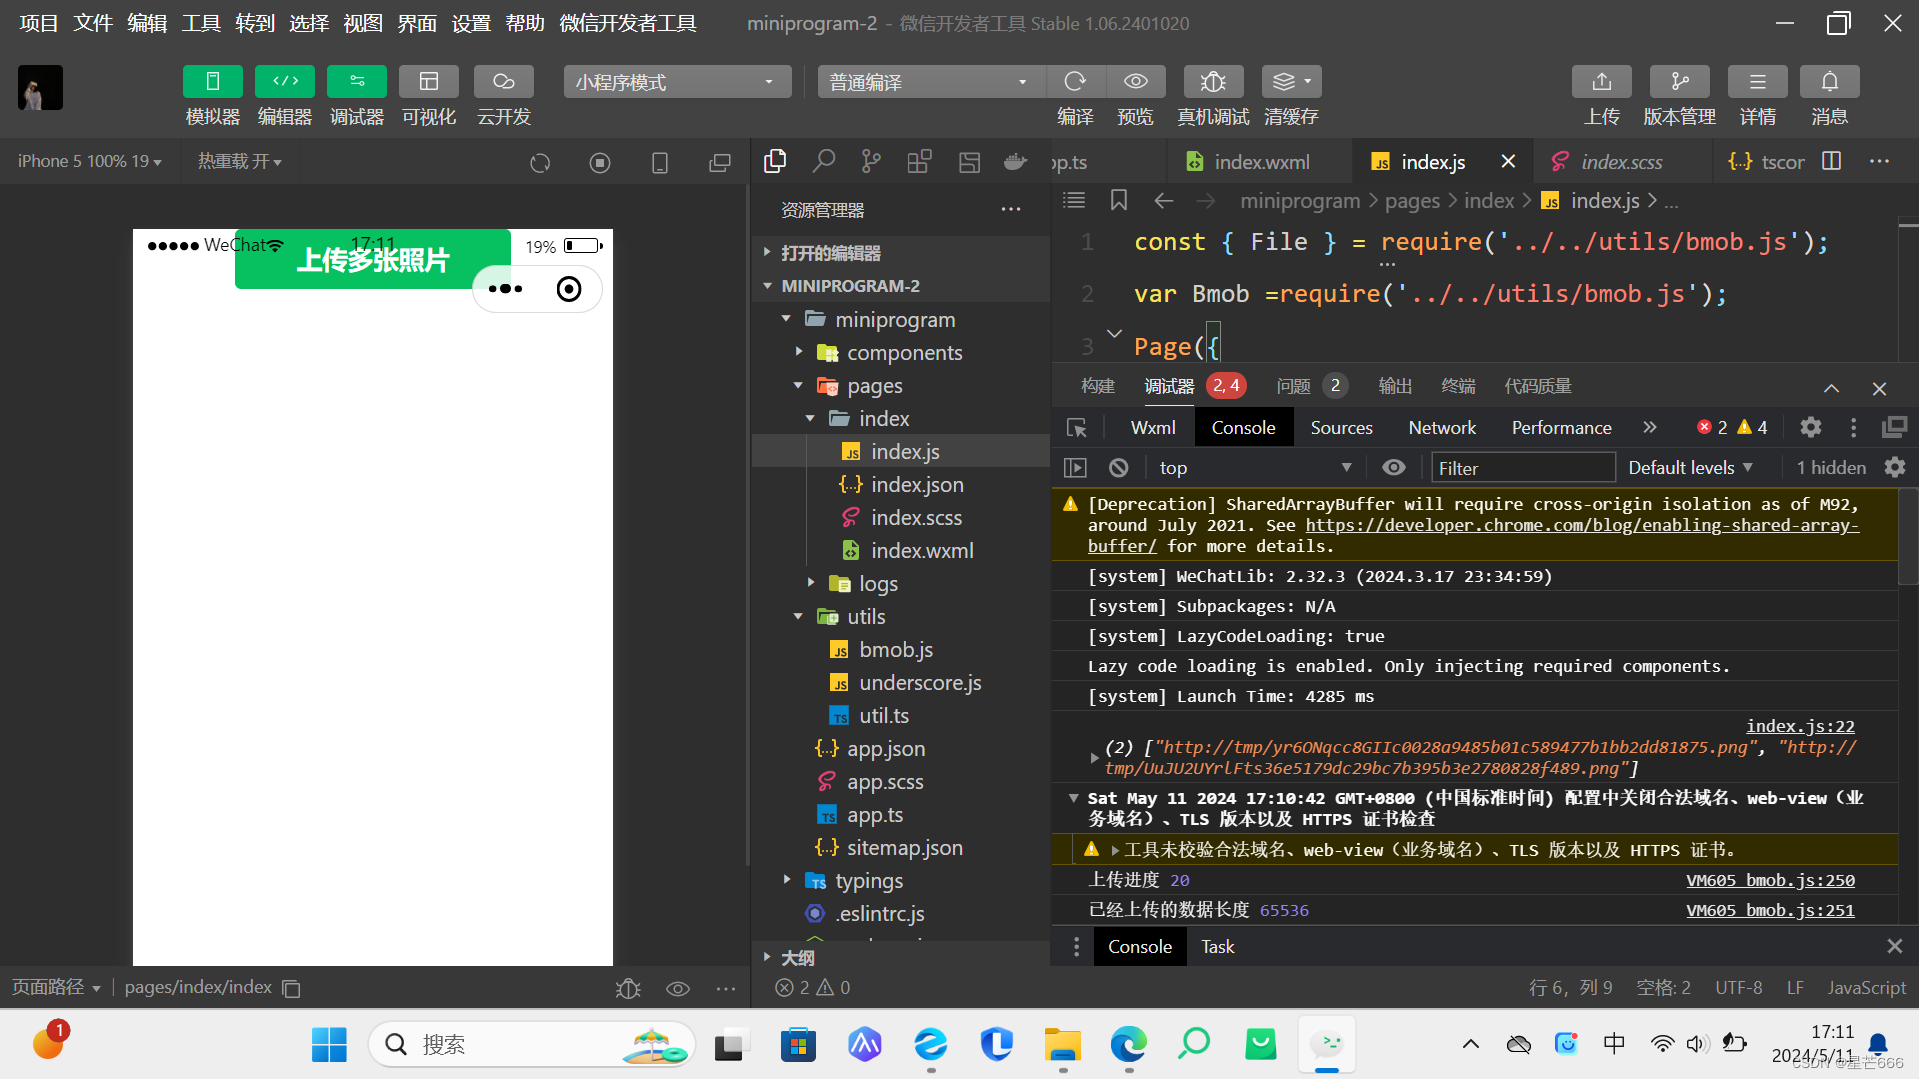Toggle the console sidebar icon
Image resolution: width=1919 pixels, height=1079 pixels.
pos(1075,468)
